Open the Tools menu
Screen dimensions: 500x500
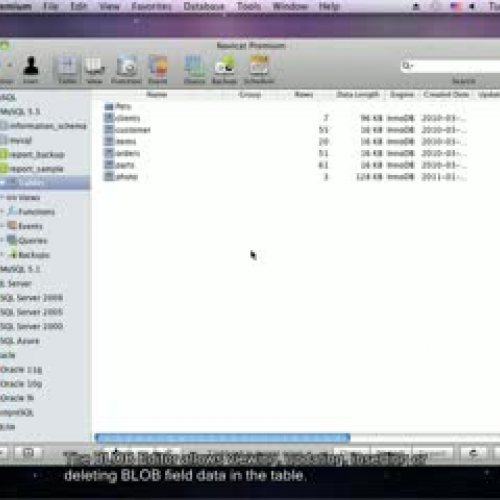[x=249, y=6]
